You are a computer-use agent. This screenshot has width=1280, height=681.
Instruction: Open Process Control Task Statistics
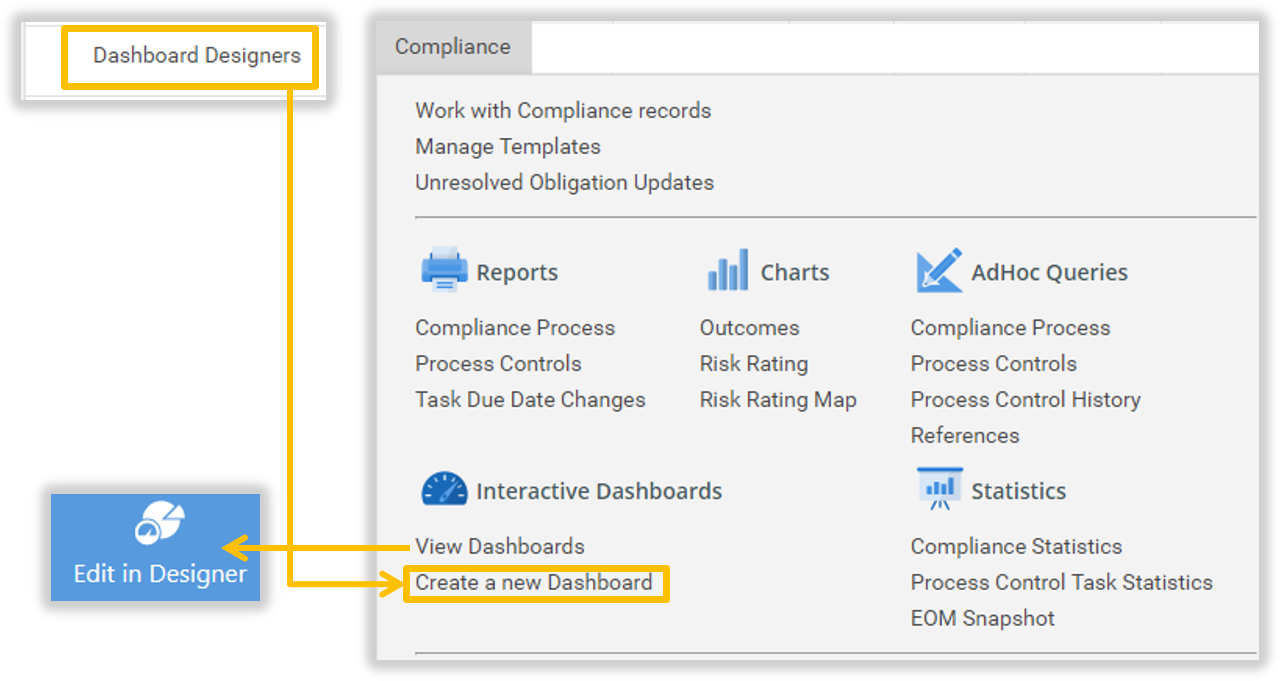1061,583
